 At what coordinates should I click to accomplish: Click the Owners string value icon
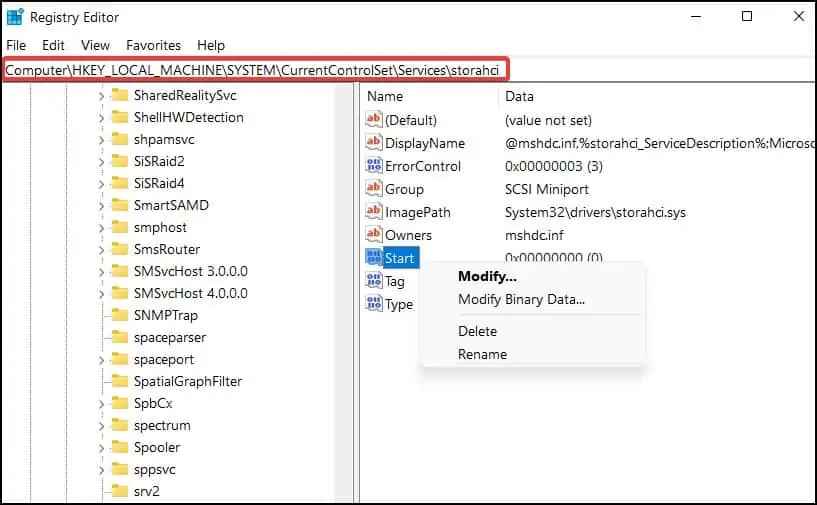click(x=374, y=235)
